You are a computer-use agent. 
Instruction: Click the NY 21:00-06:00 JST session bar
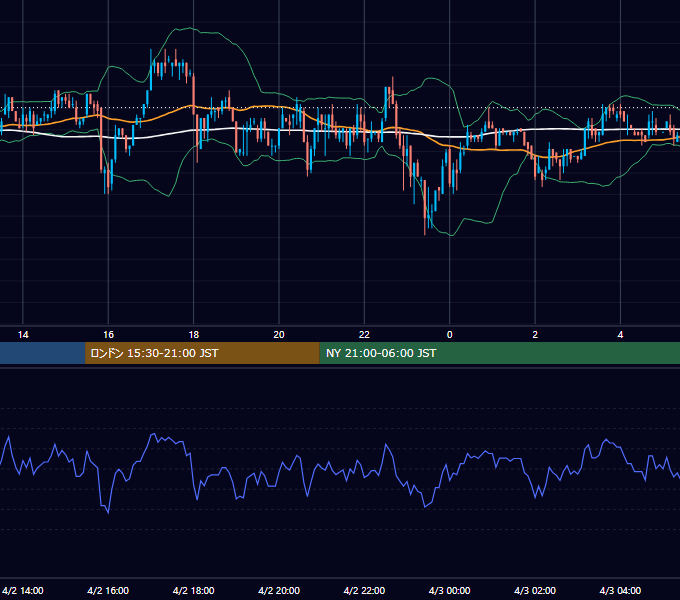click(500, 353)
